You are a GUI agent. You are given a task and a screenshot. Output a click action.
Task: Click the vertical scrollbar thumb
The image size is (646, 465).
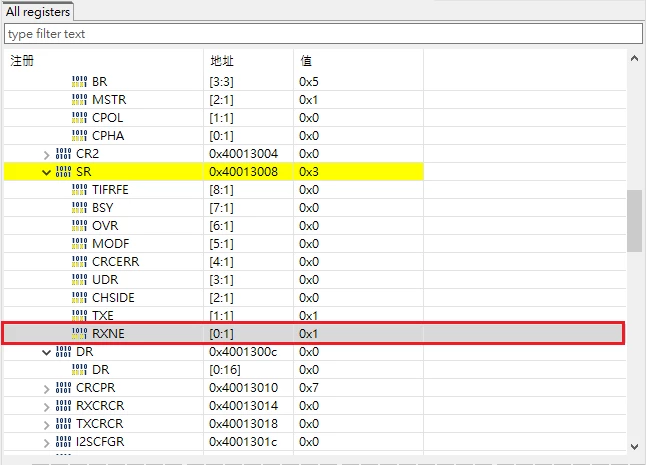(x=634, y=221)
